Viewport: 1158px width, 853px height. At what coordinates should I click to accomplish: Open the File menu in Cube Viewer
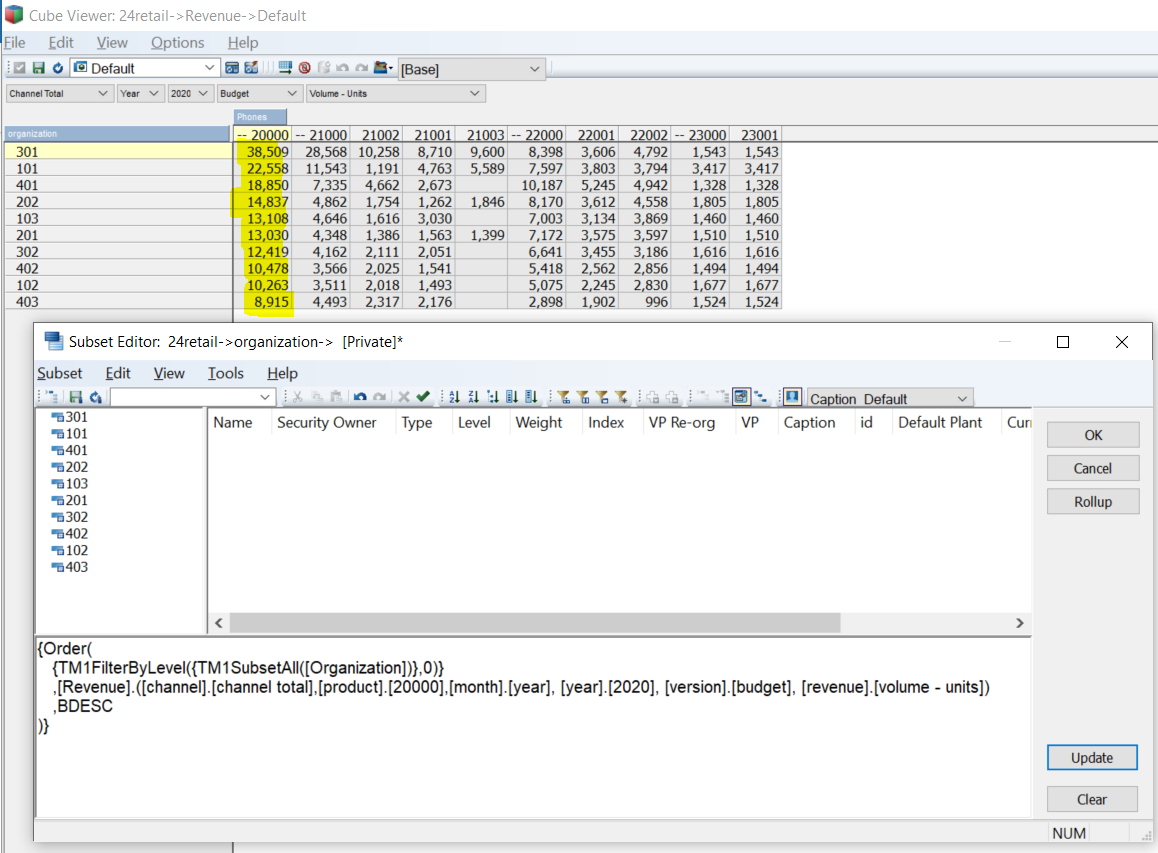15,43
